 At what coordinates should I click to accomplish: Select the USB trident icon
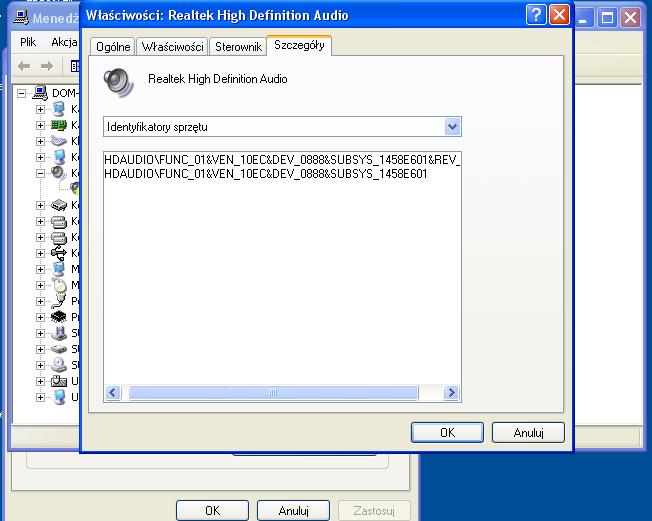coord(59,253)
